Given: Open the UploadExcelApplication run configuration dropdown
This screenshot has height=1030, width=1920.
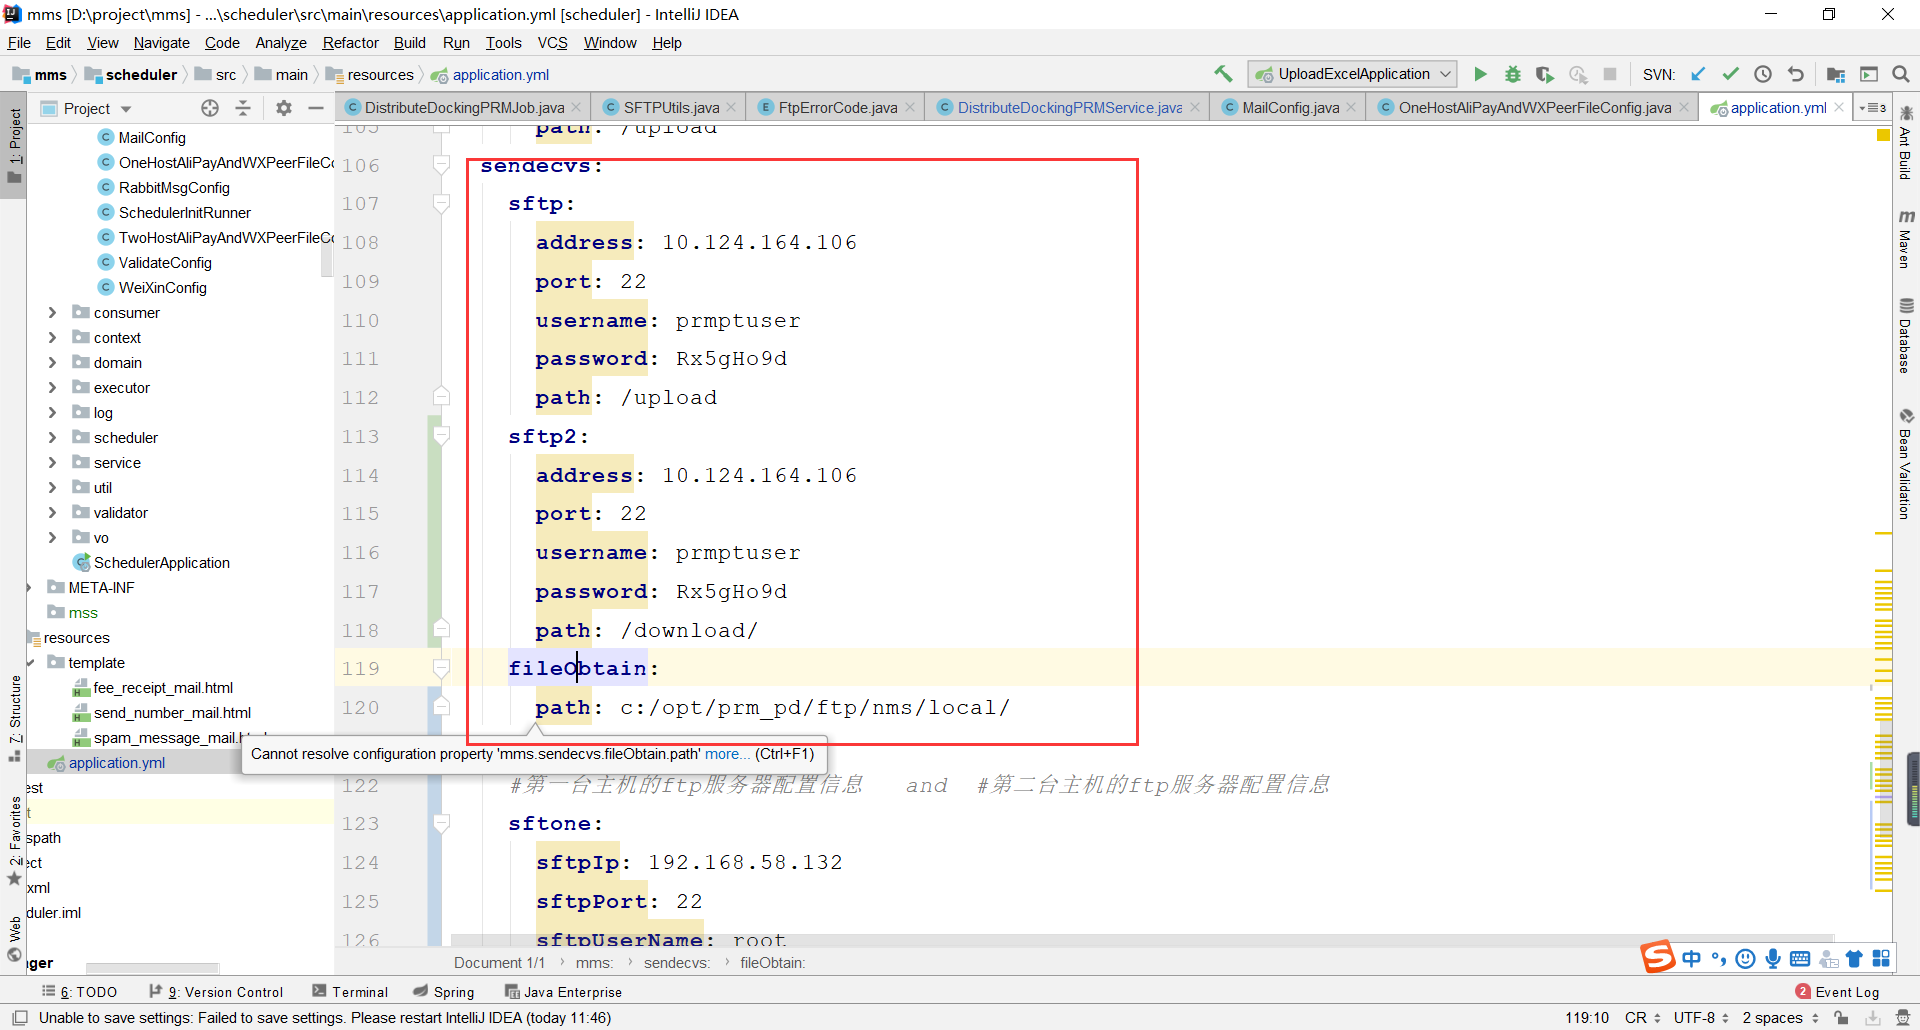Looking at the screenshot, I should point(1353,74).
